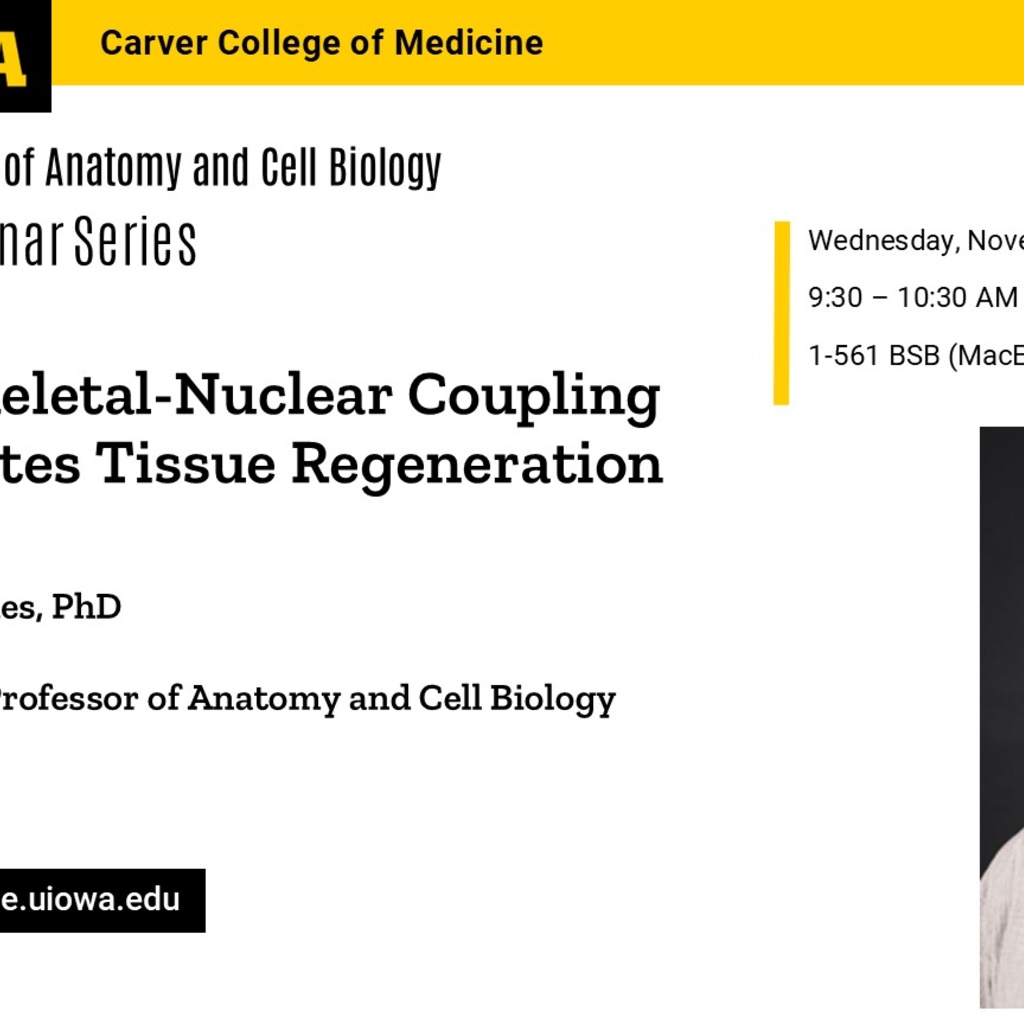This screenshot has width=1024, height=1024.
Task: Click the Carver College of Medicine header text
Action: click(x=322, y=43)
